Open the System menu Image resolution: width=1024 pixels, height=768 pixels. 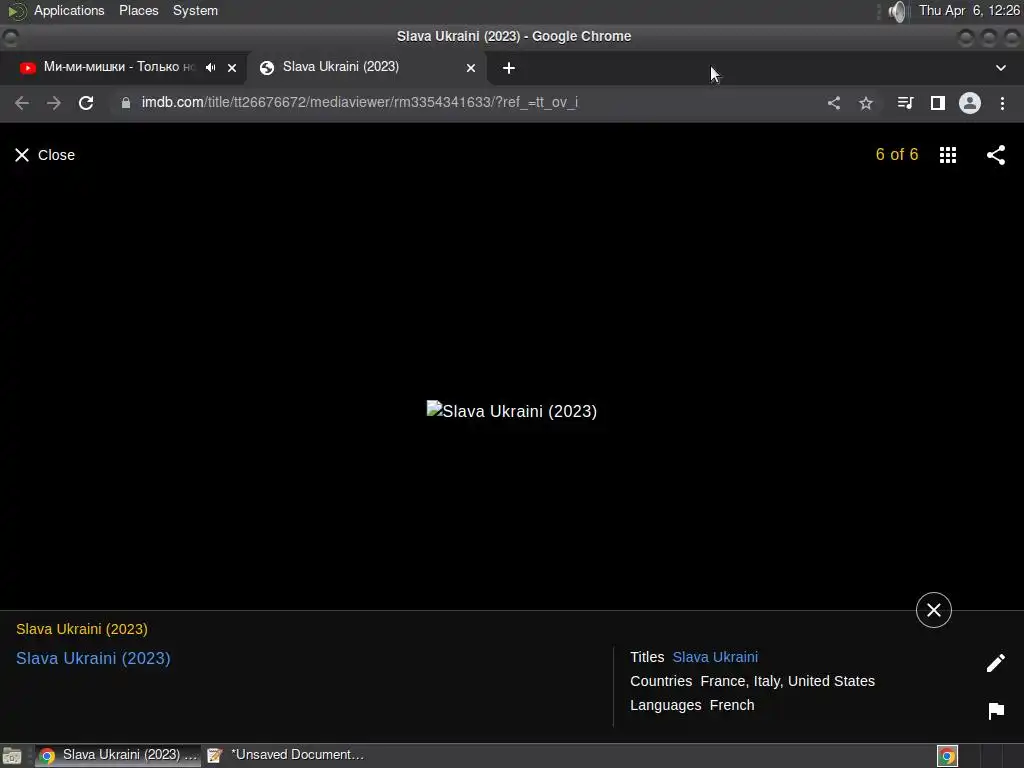tap(195, 10)
